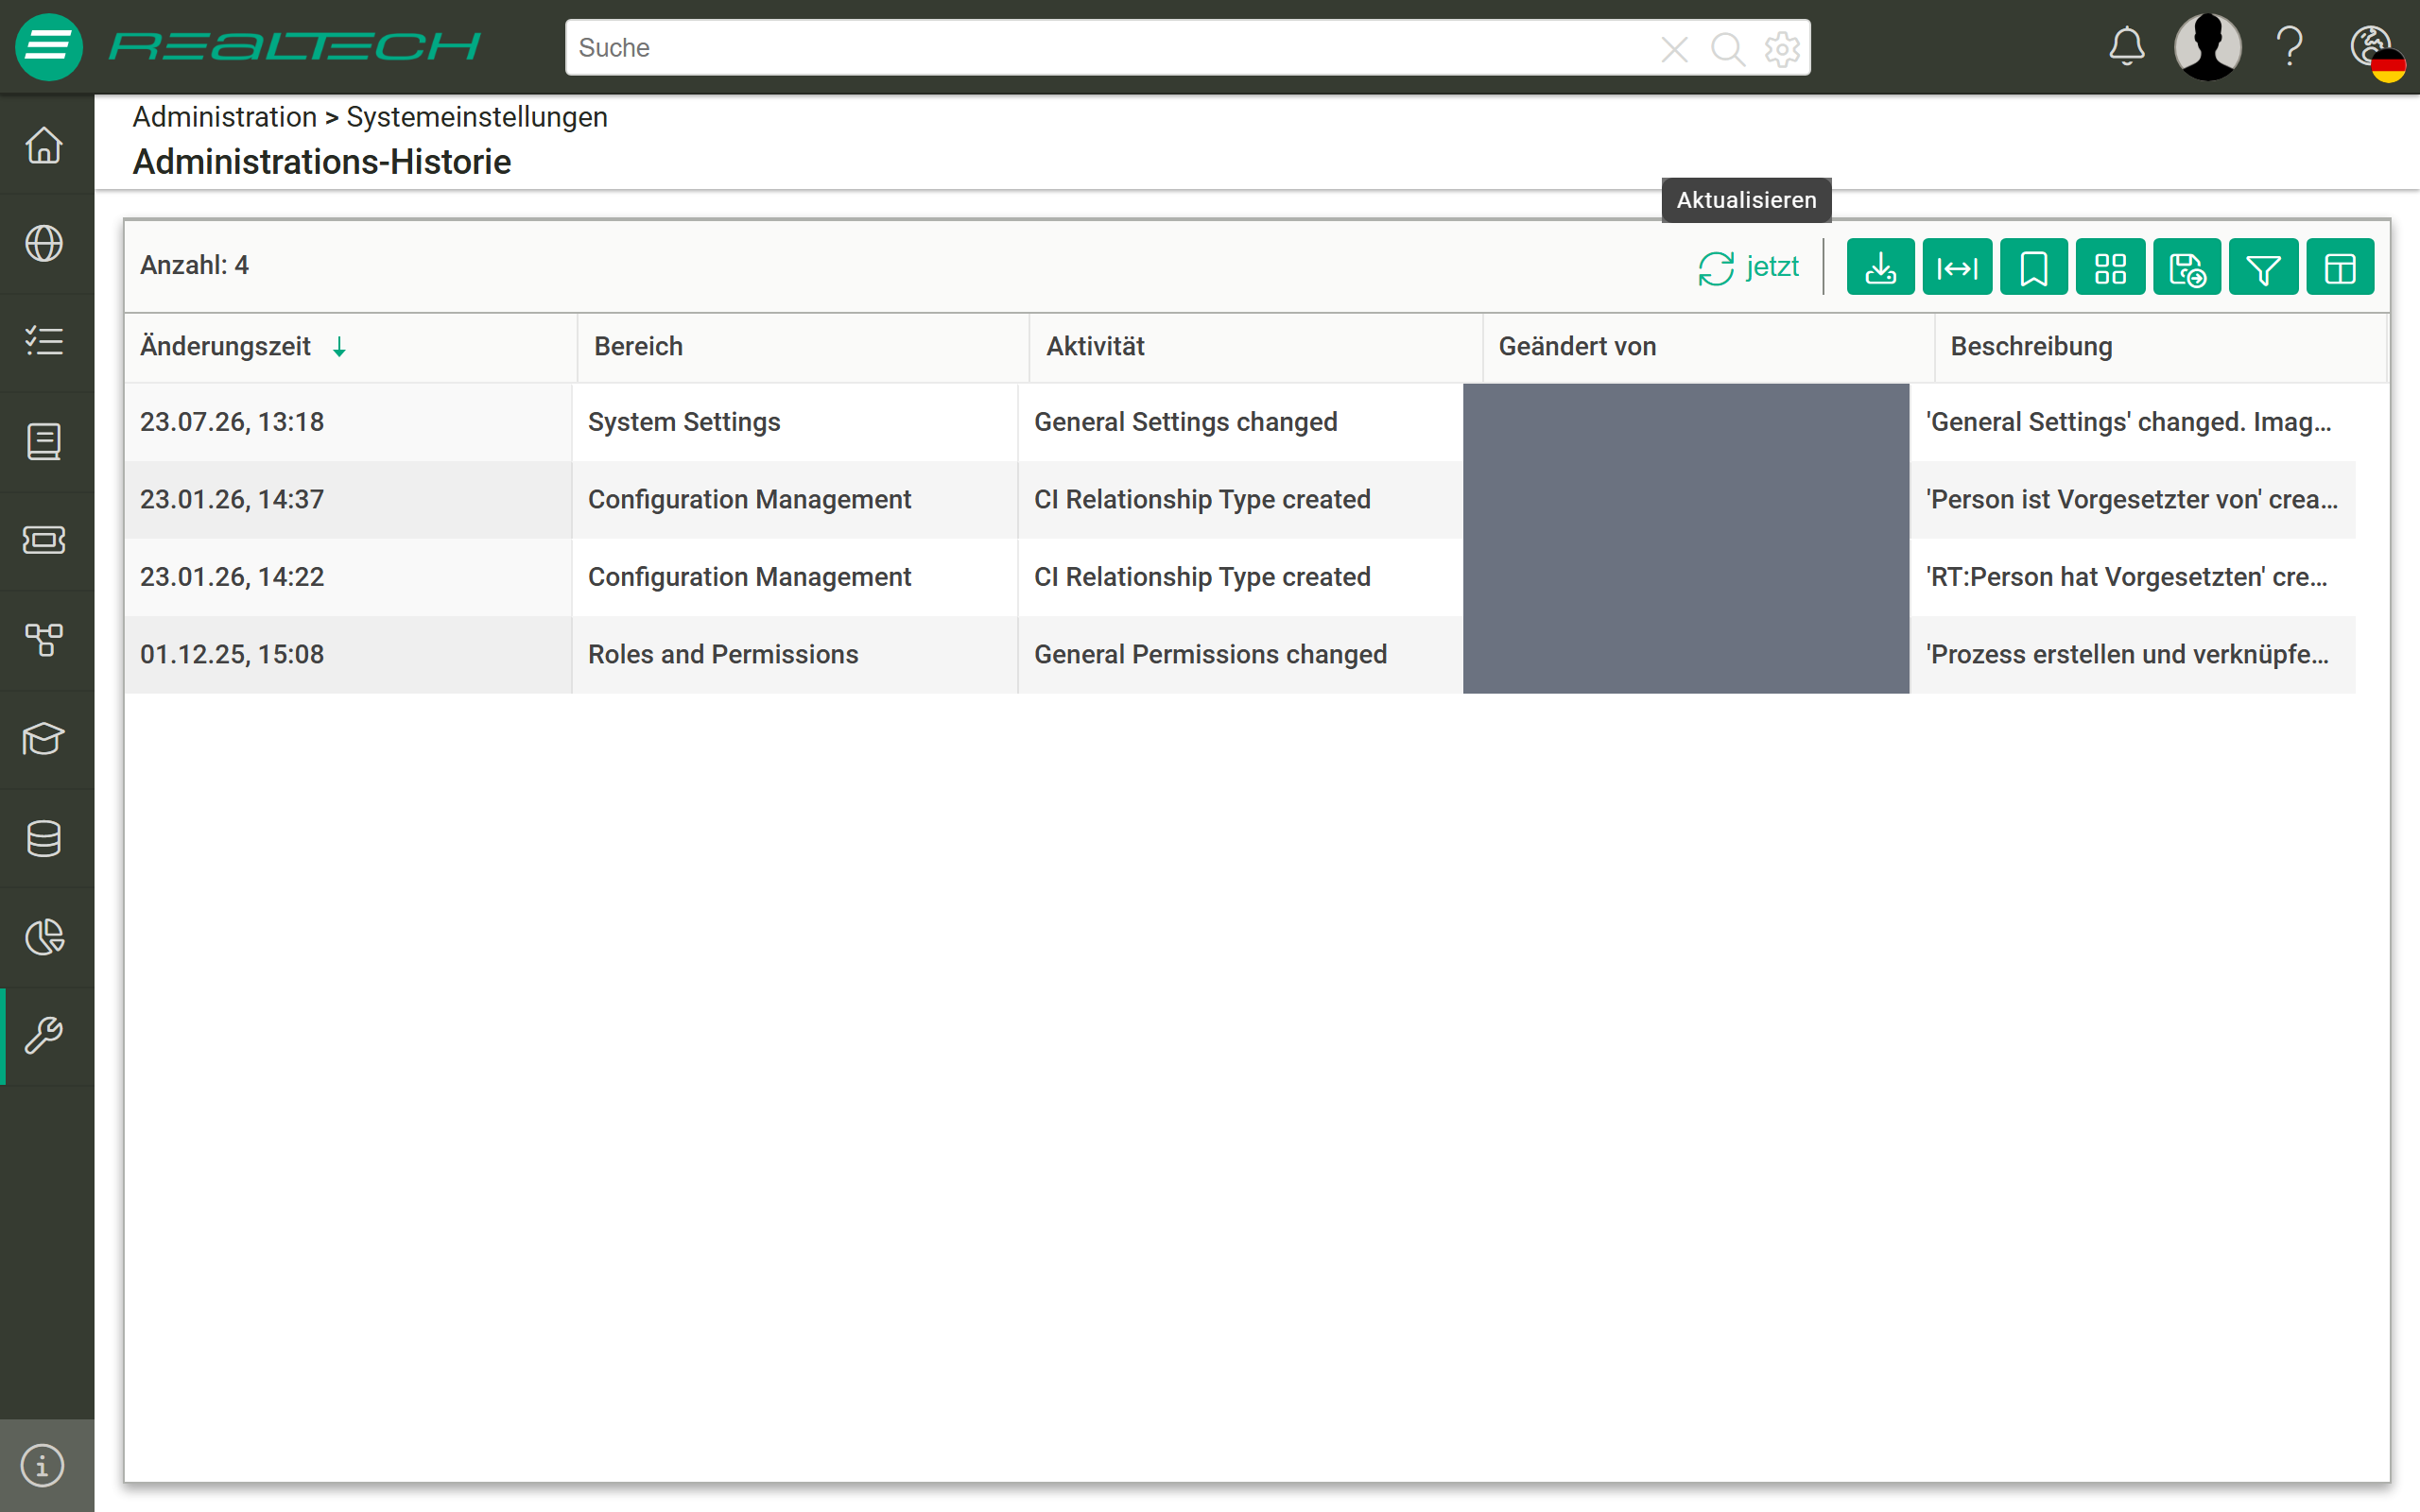Open help question mark icon
The height and width of the screenshot is (1512, 2420).
(2290, 47)
